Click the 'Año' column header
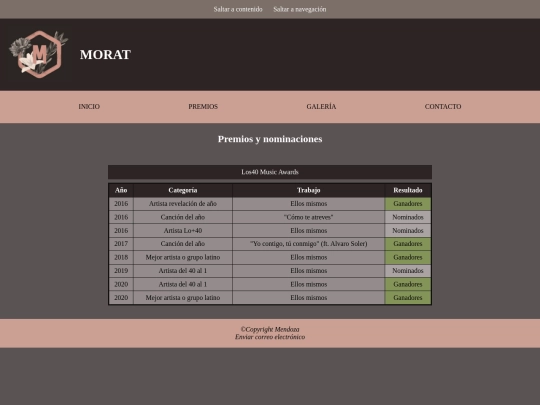Image resolution: width=540 pixels, height=405 pixels. (121, 190)
